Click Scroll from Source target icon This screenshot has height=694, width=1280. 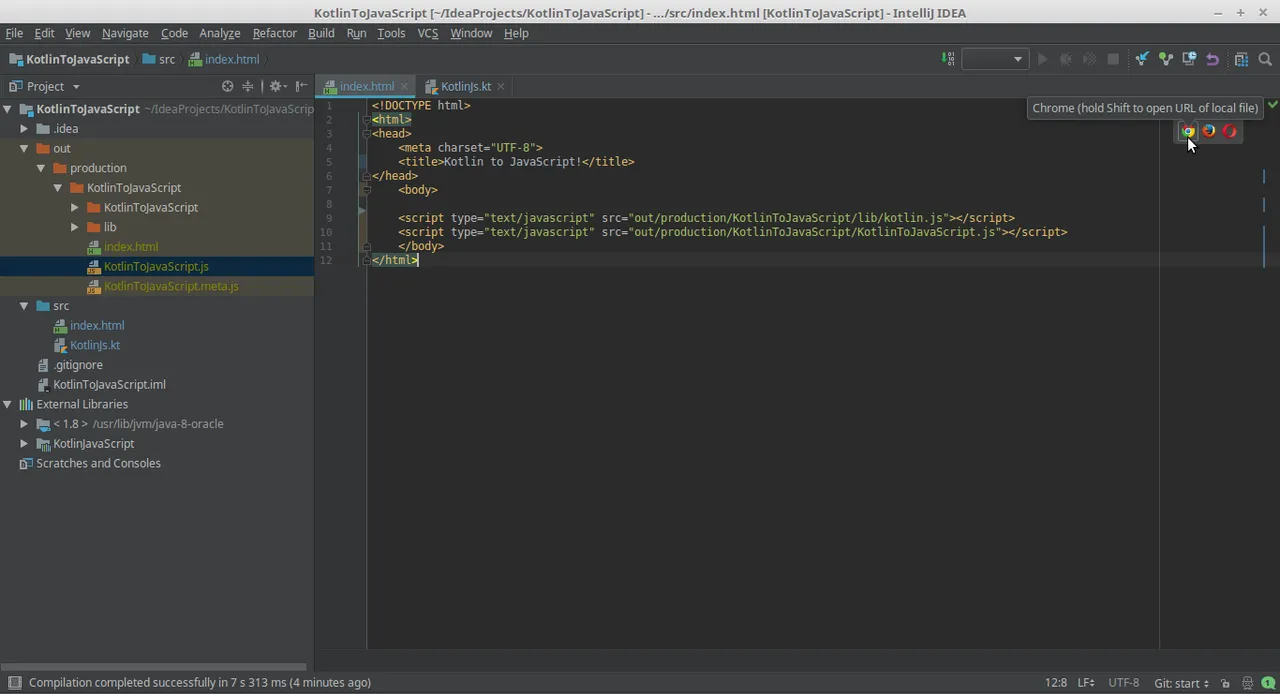coord(227,86)
